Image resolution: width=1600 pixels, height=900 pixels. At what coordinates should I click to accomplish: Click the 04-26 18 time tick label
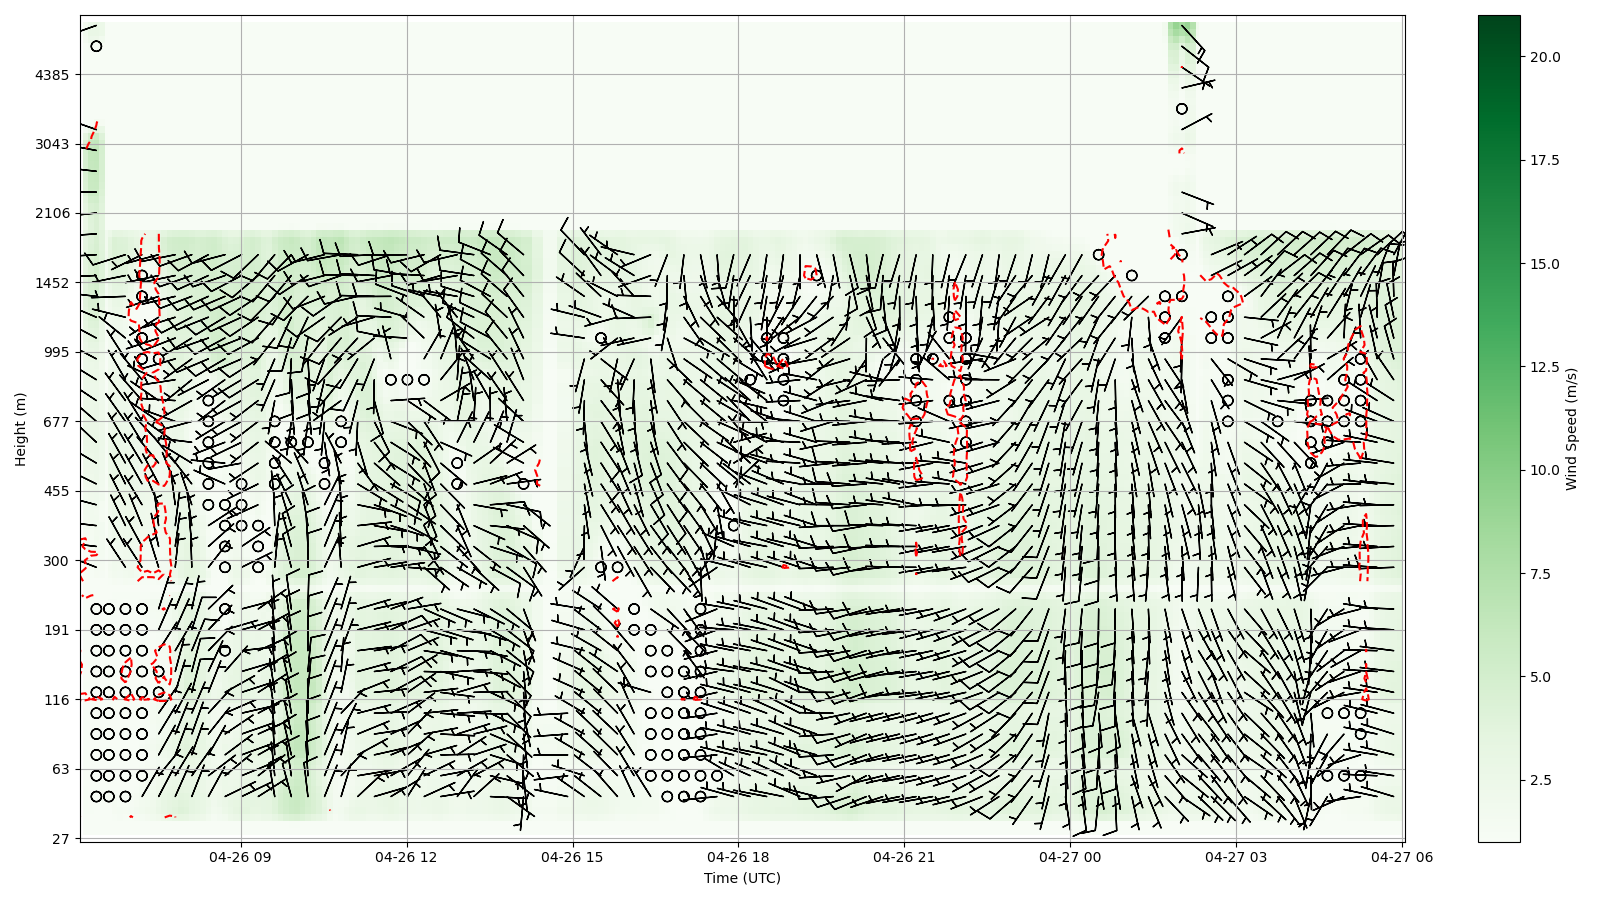738,857
